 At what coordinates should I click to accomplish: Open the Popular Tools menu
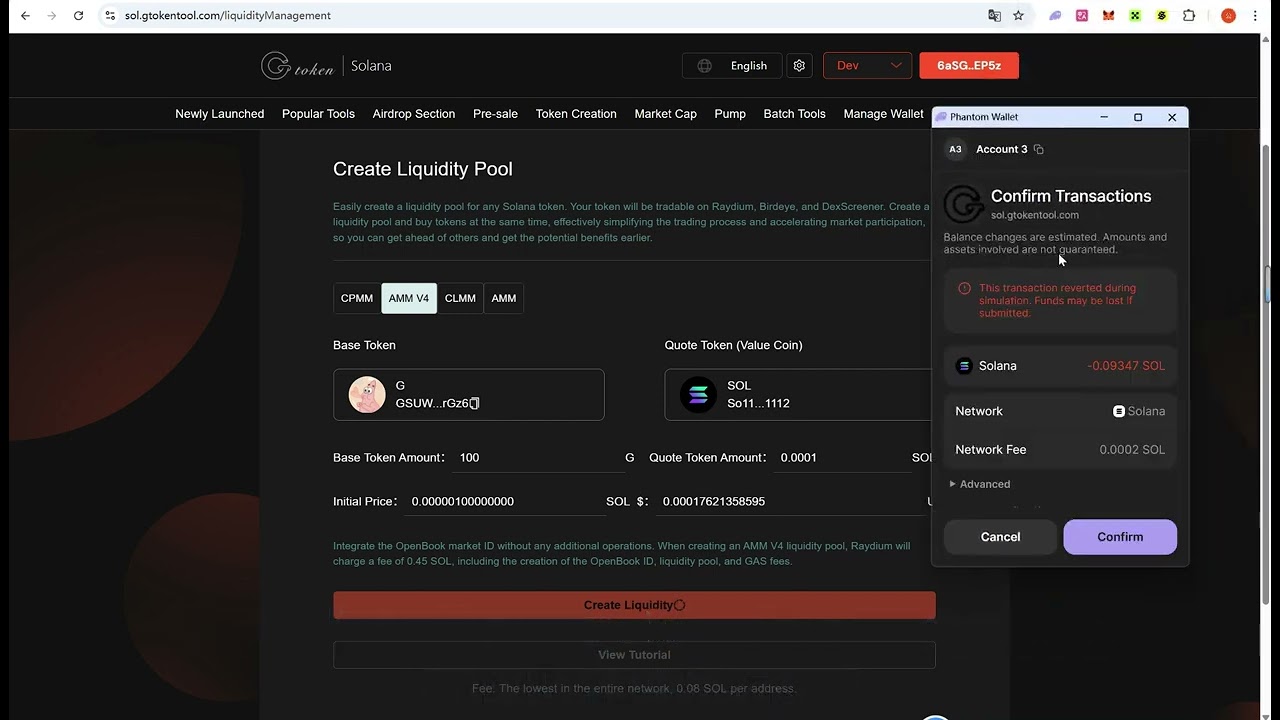point(318,114)
